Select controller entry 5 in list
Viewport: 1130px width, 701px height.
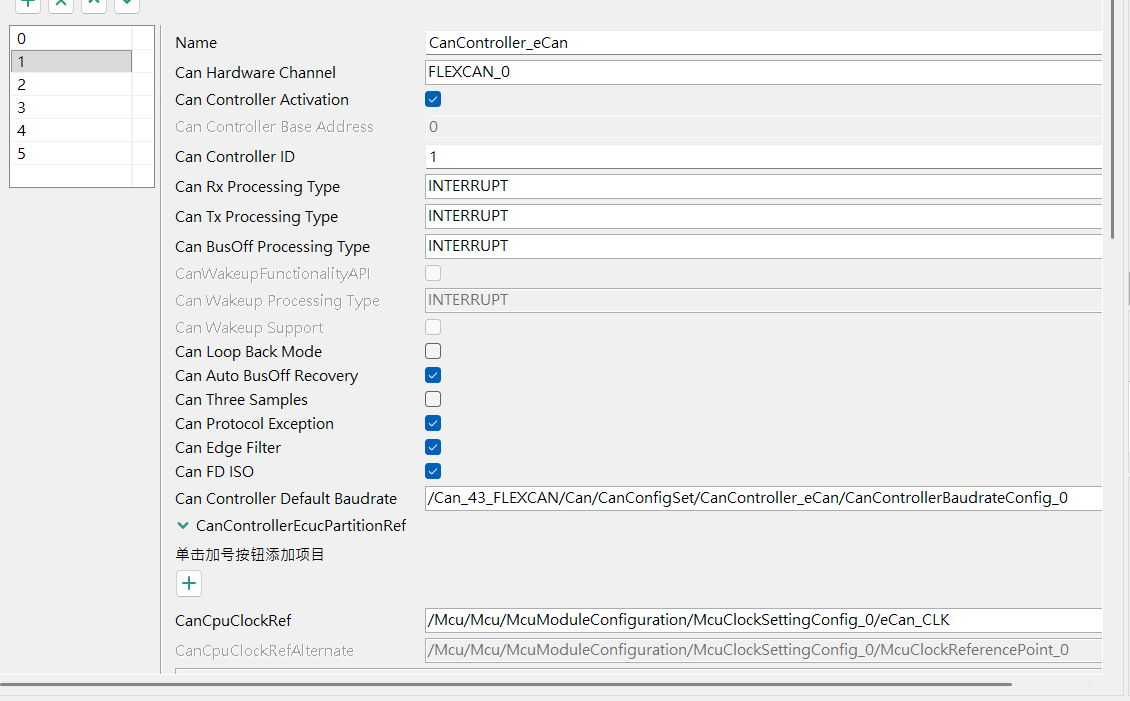click(71, 153)
